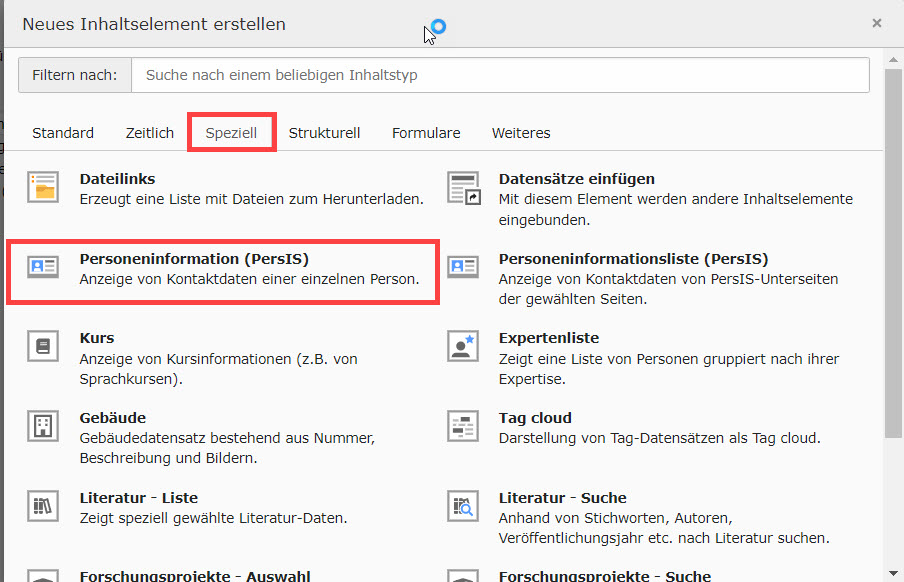Select the Literatur - Suche search icon

(x=463, y=506)
